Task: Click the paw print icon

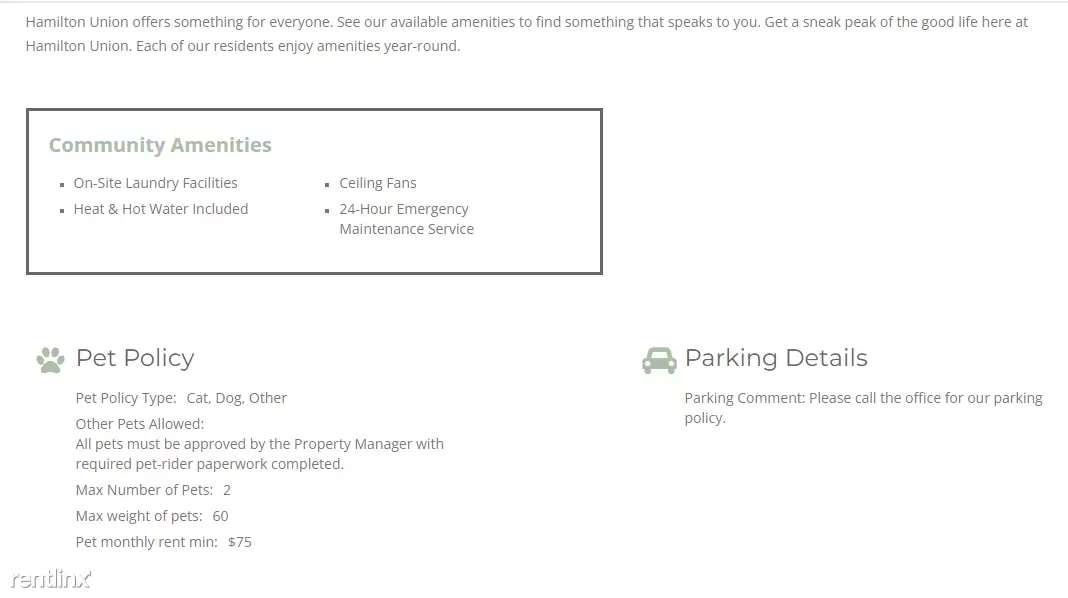Action: coord(50,360)
